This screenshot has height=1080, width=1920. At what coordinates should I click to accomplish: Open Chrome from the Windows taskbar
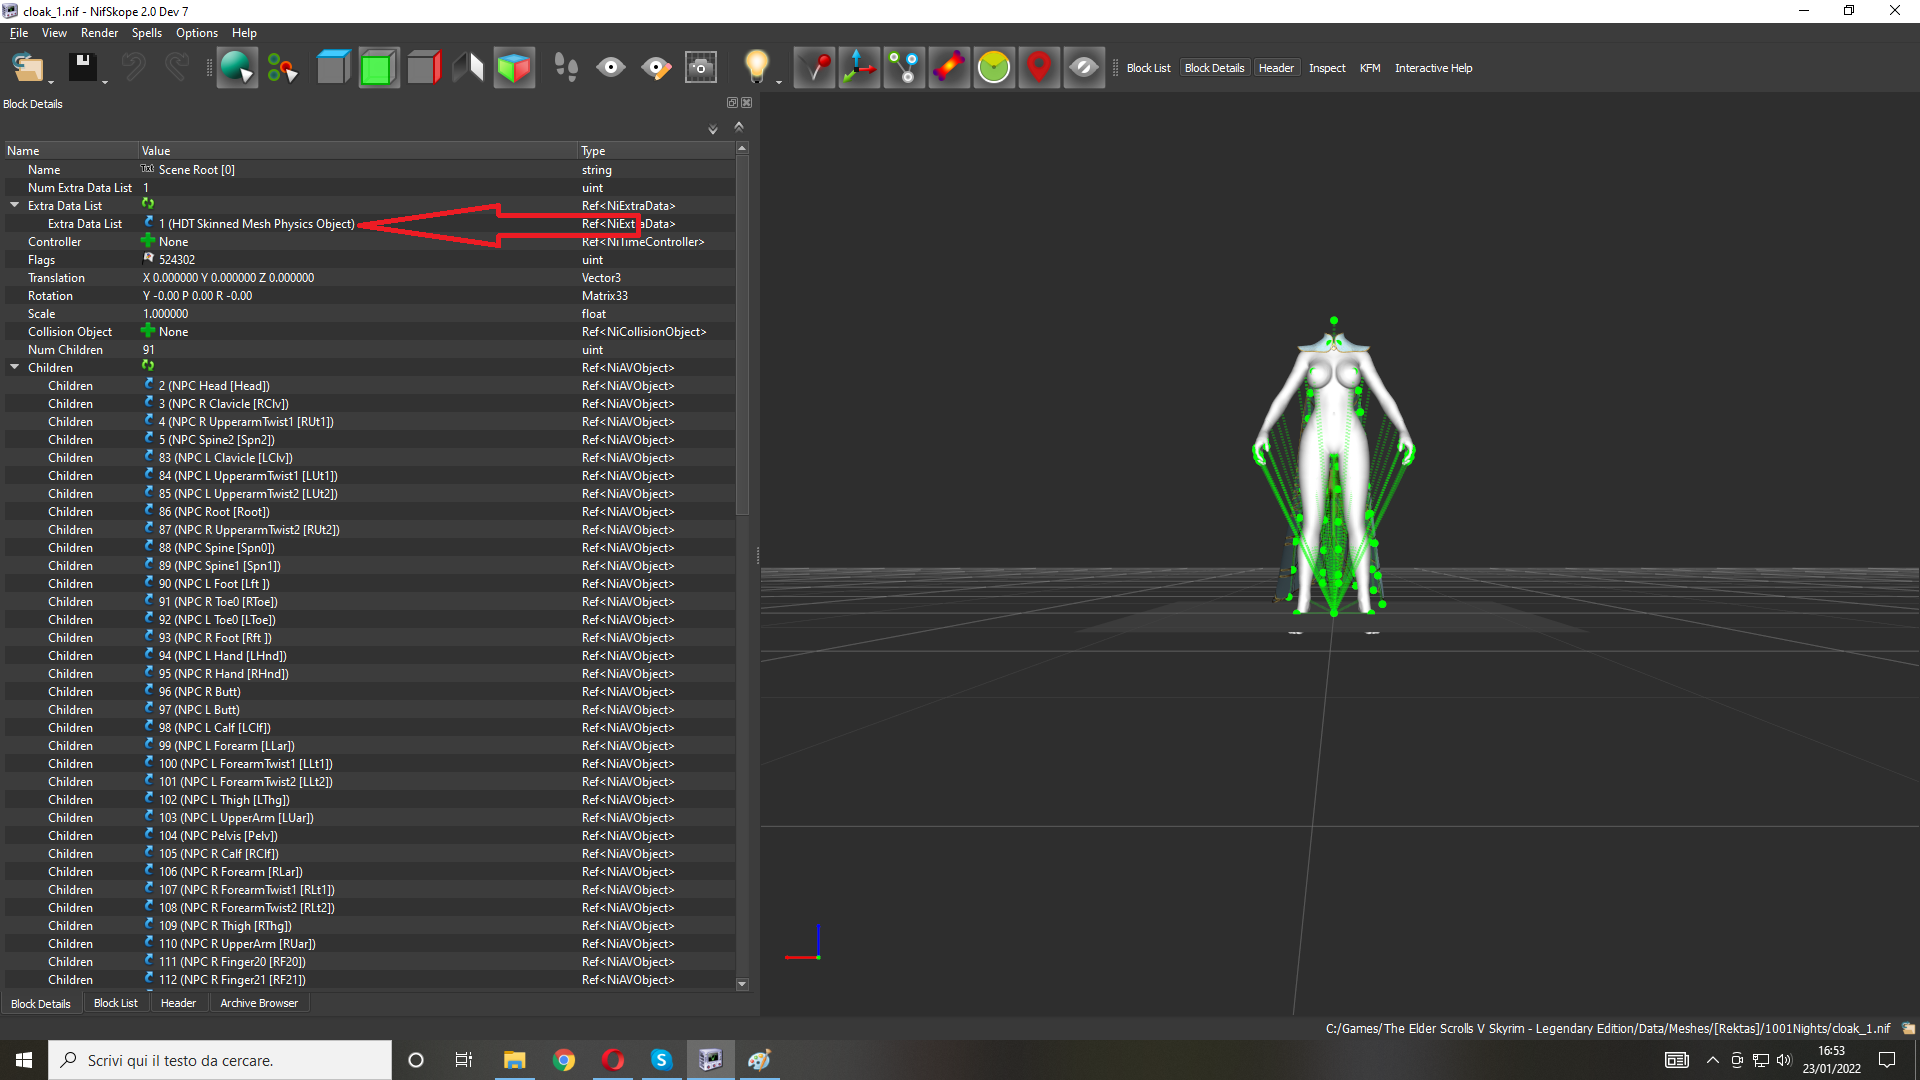tap(564, 1060)
